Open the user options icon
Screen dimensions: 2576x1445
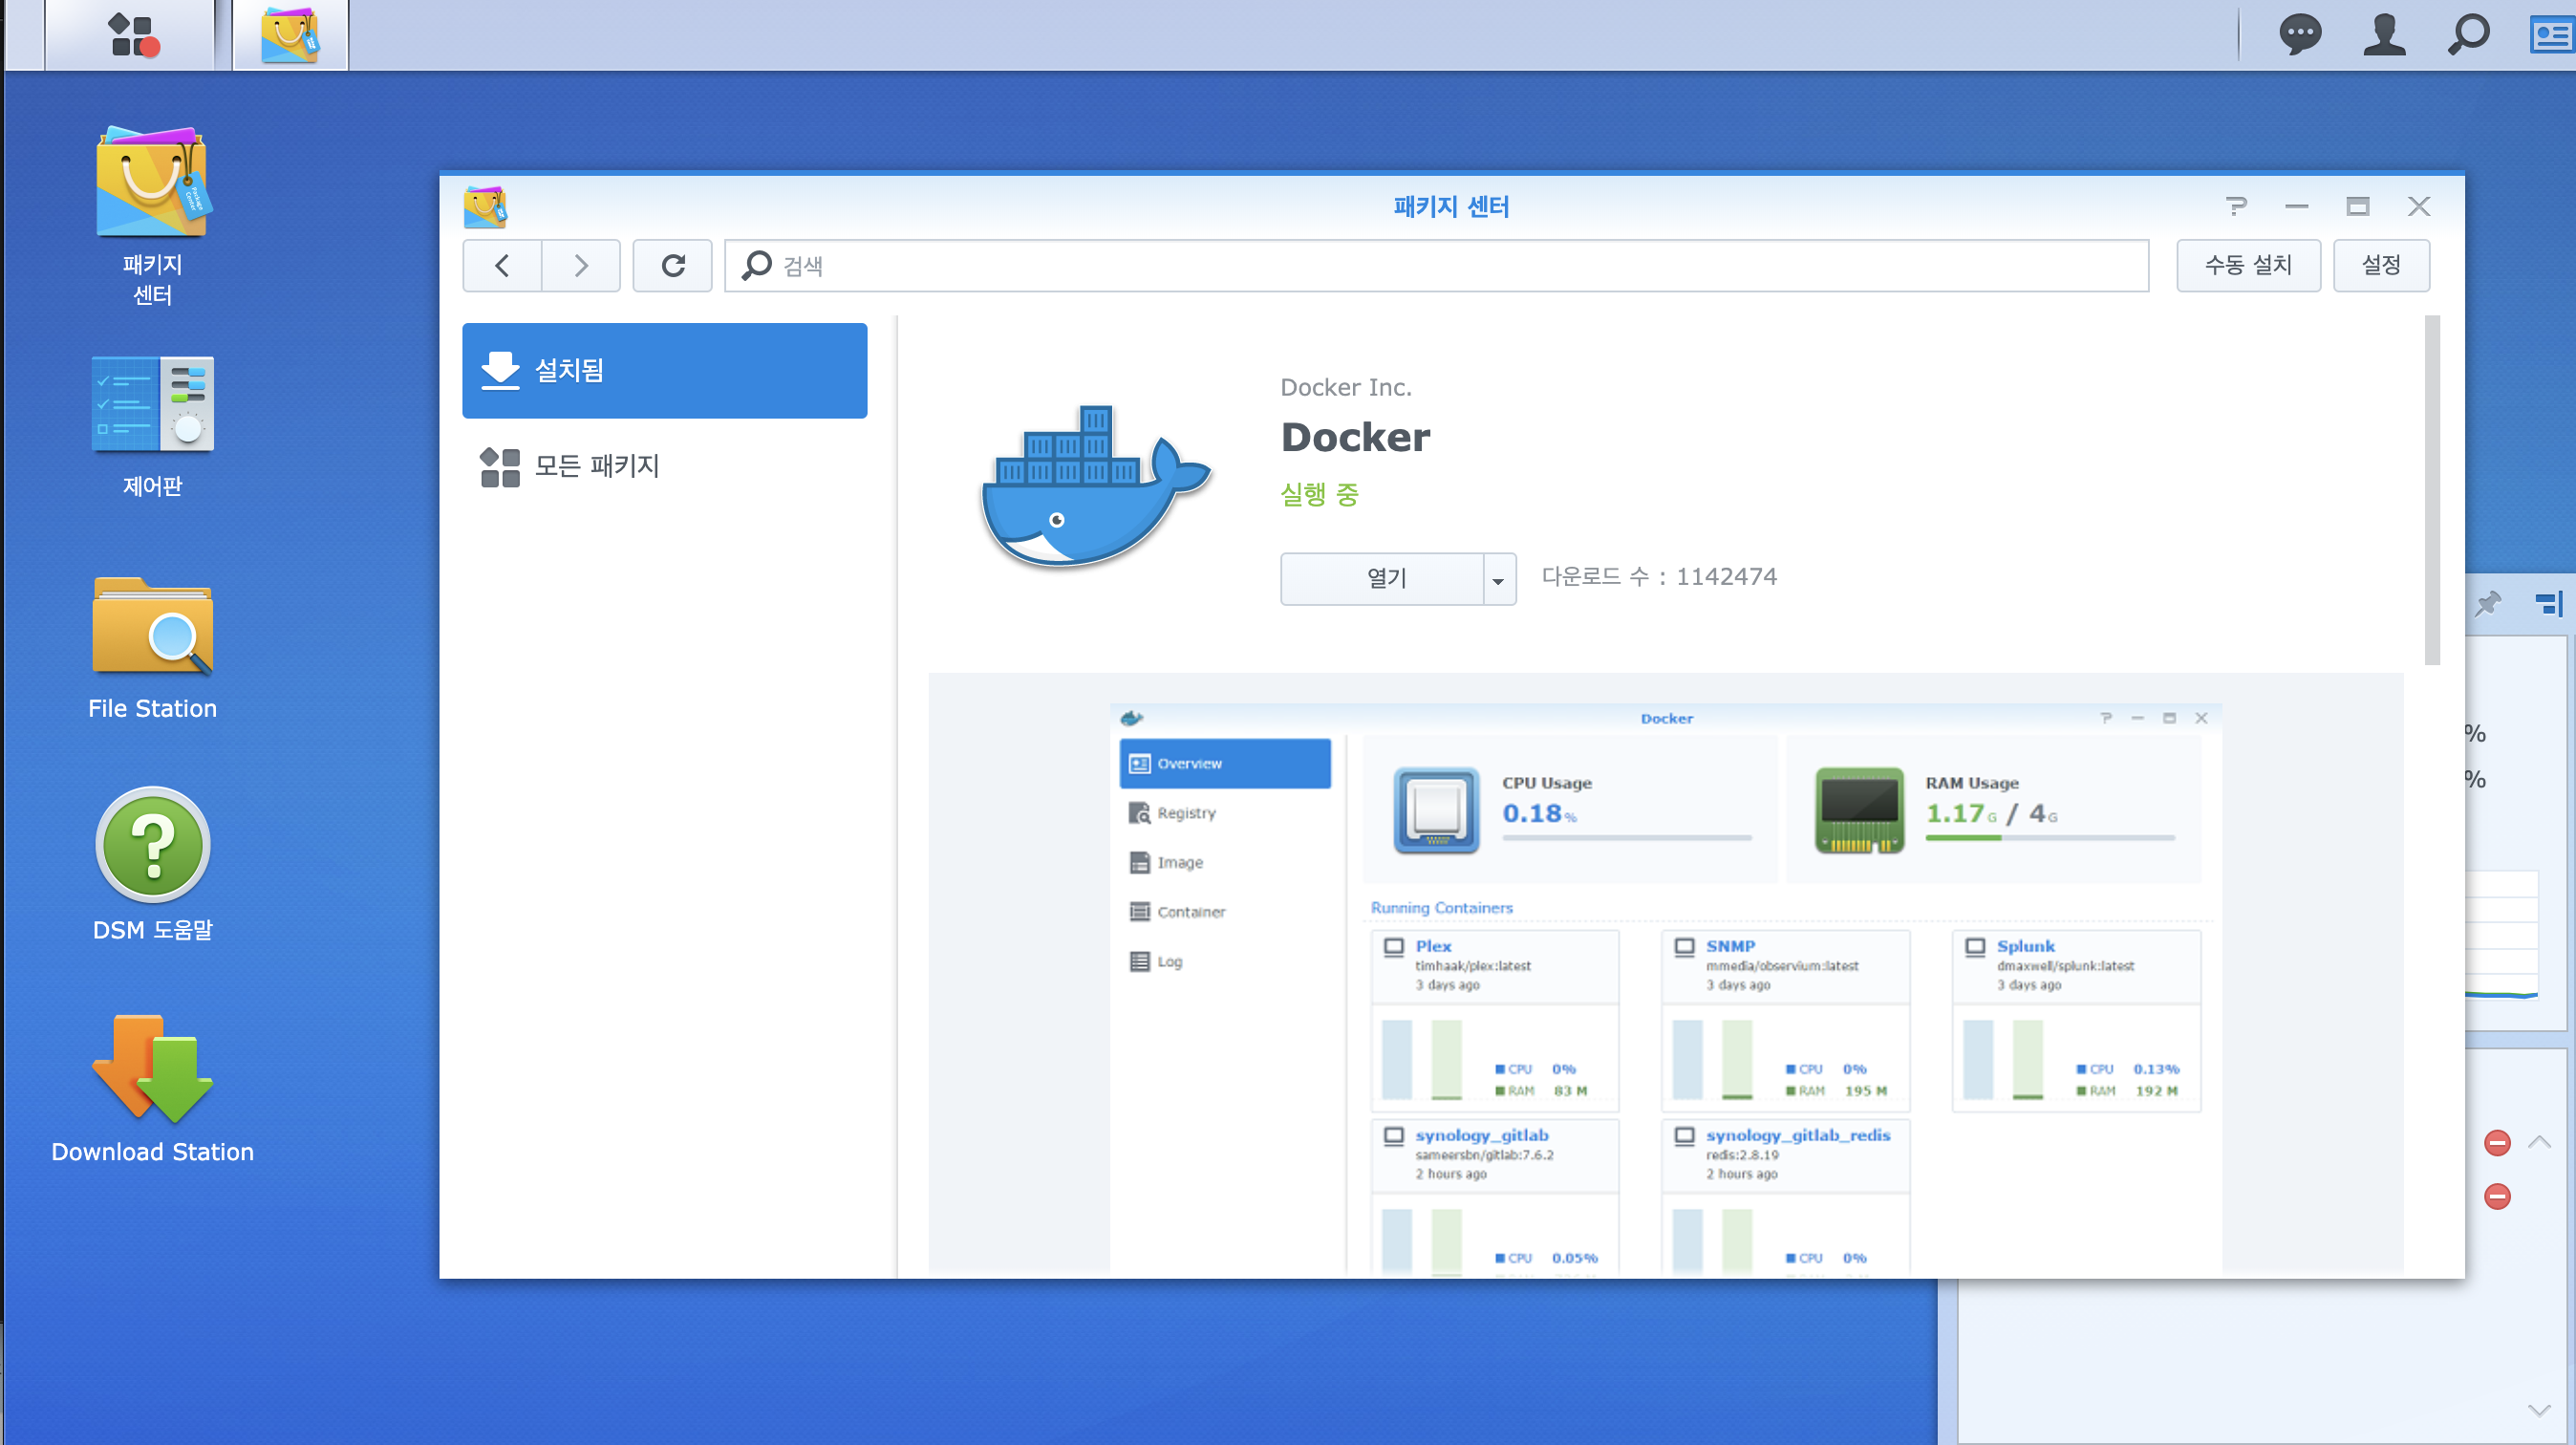2384,35
